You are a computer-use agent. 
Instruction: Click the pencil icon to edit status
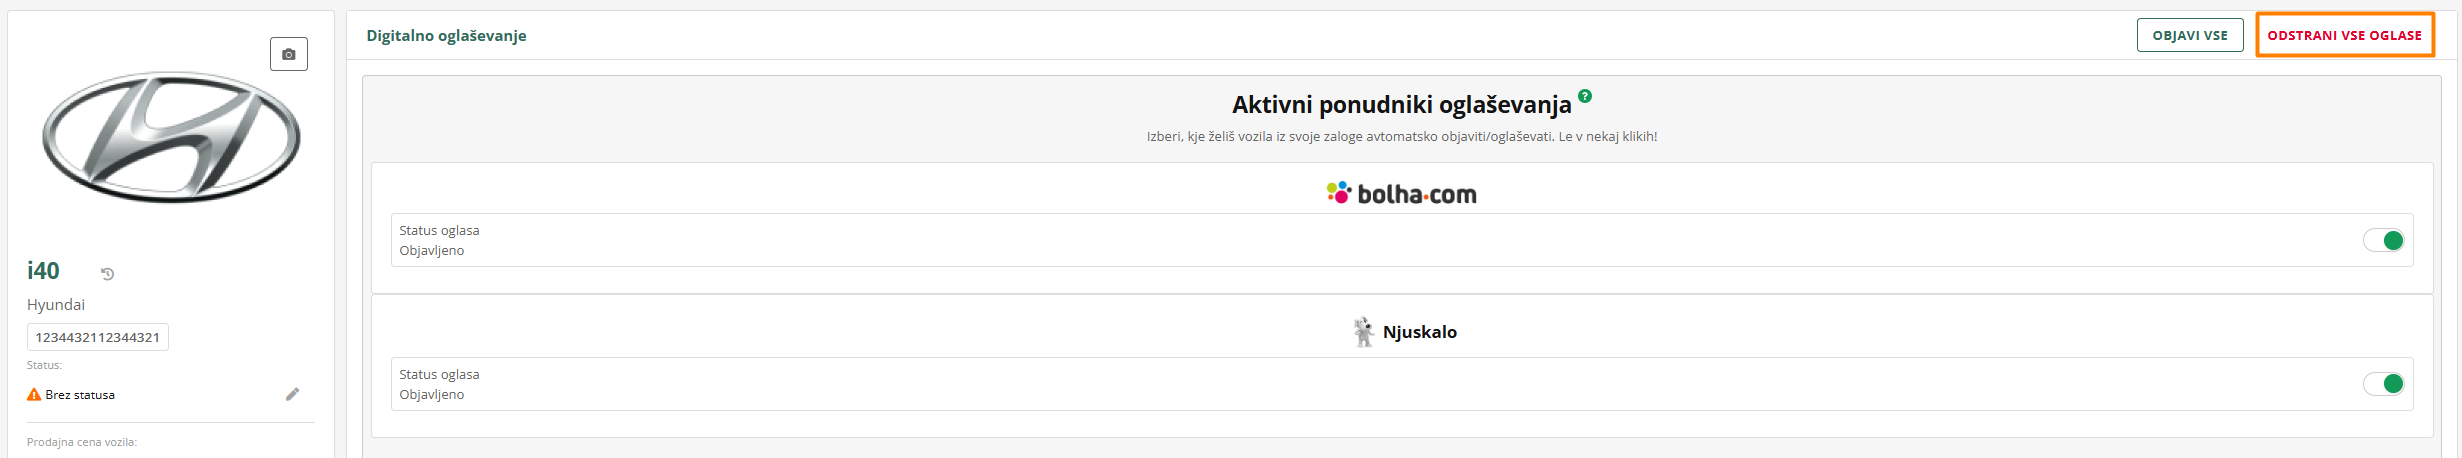[292, 394]
